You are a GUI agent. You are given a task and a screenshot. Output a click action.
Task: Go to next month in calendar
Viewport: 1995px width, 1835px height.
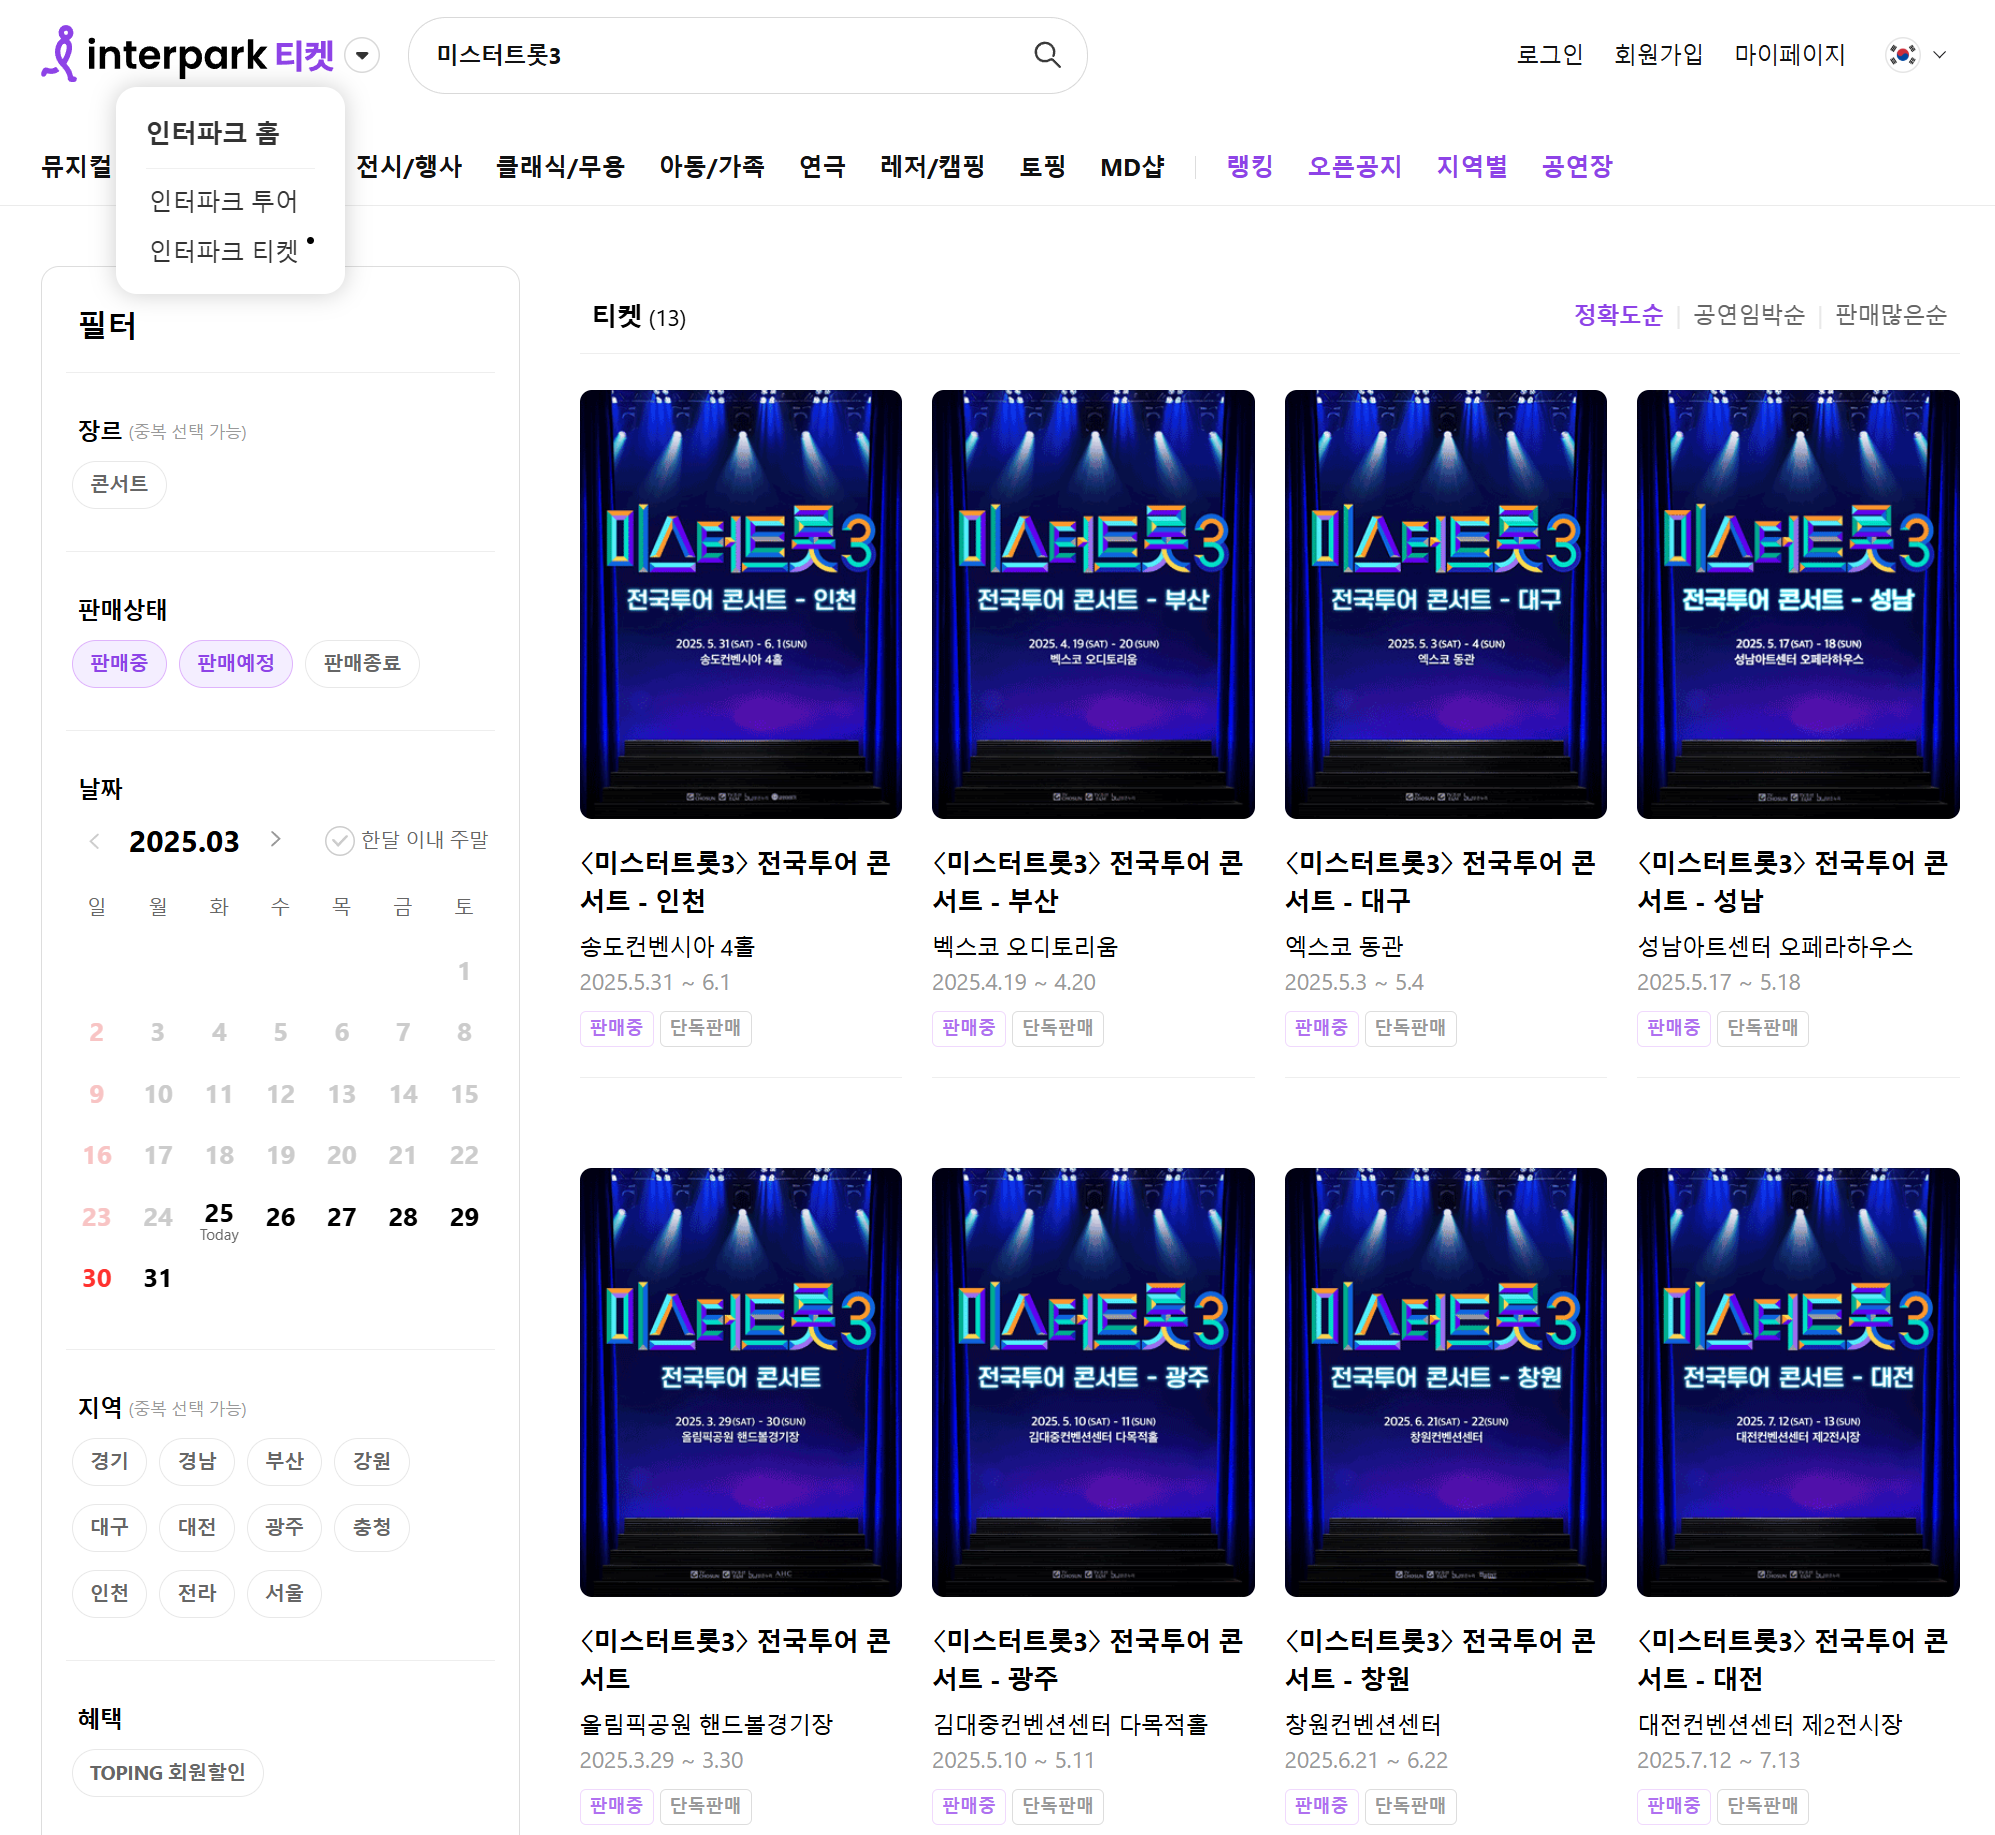[276, 840]
